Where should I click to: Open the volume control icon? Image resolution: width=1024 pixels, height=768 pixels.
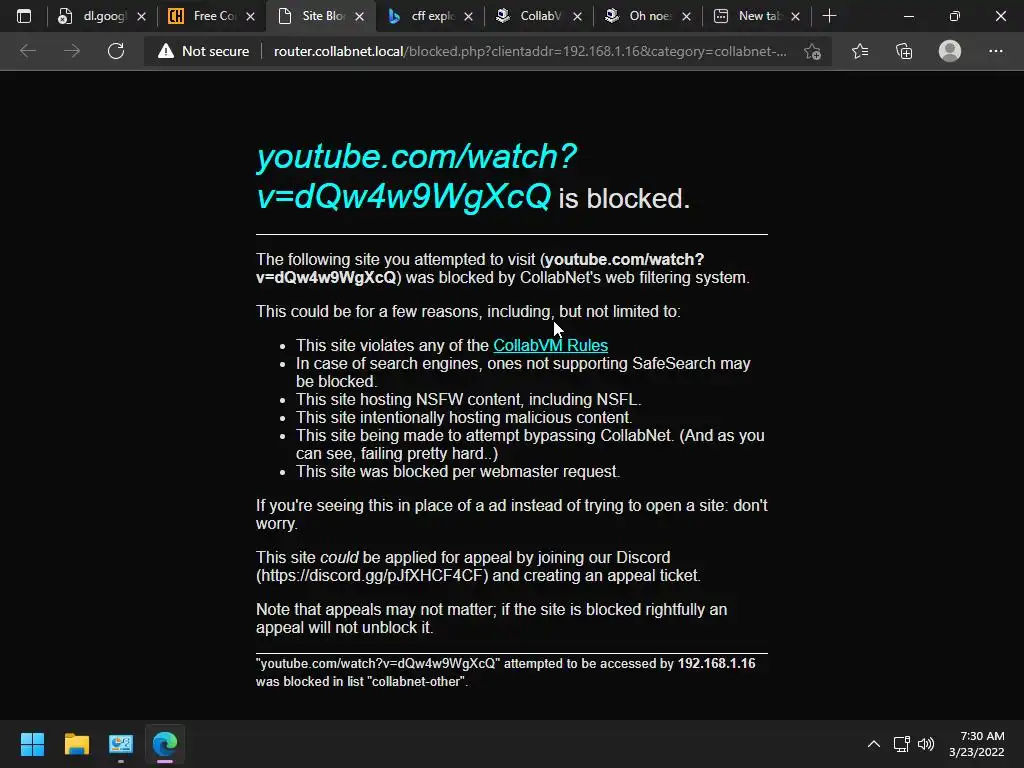(926, 744)
